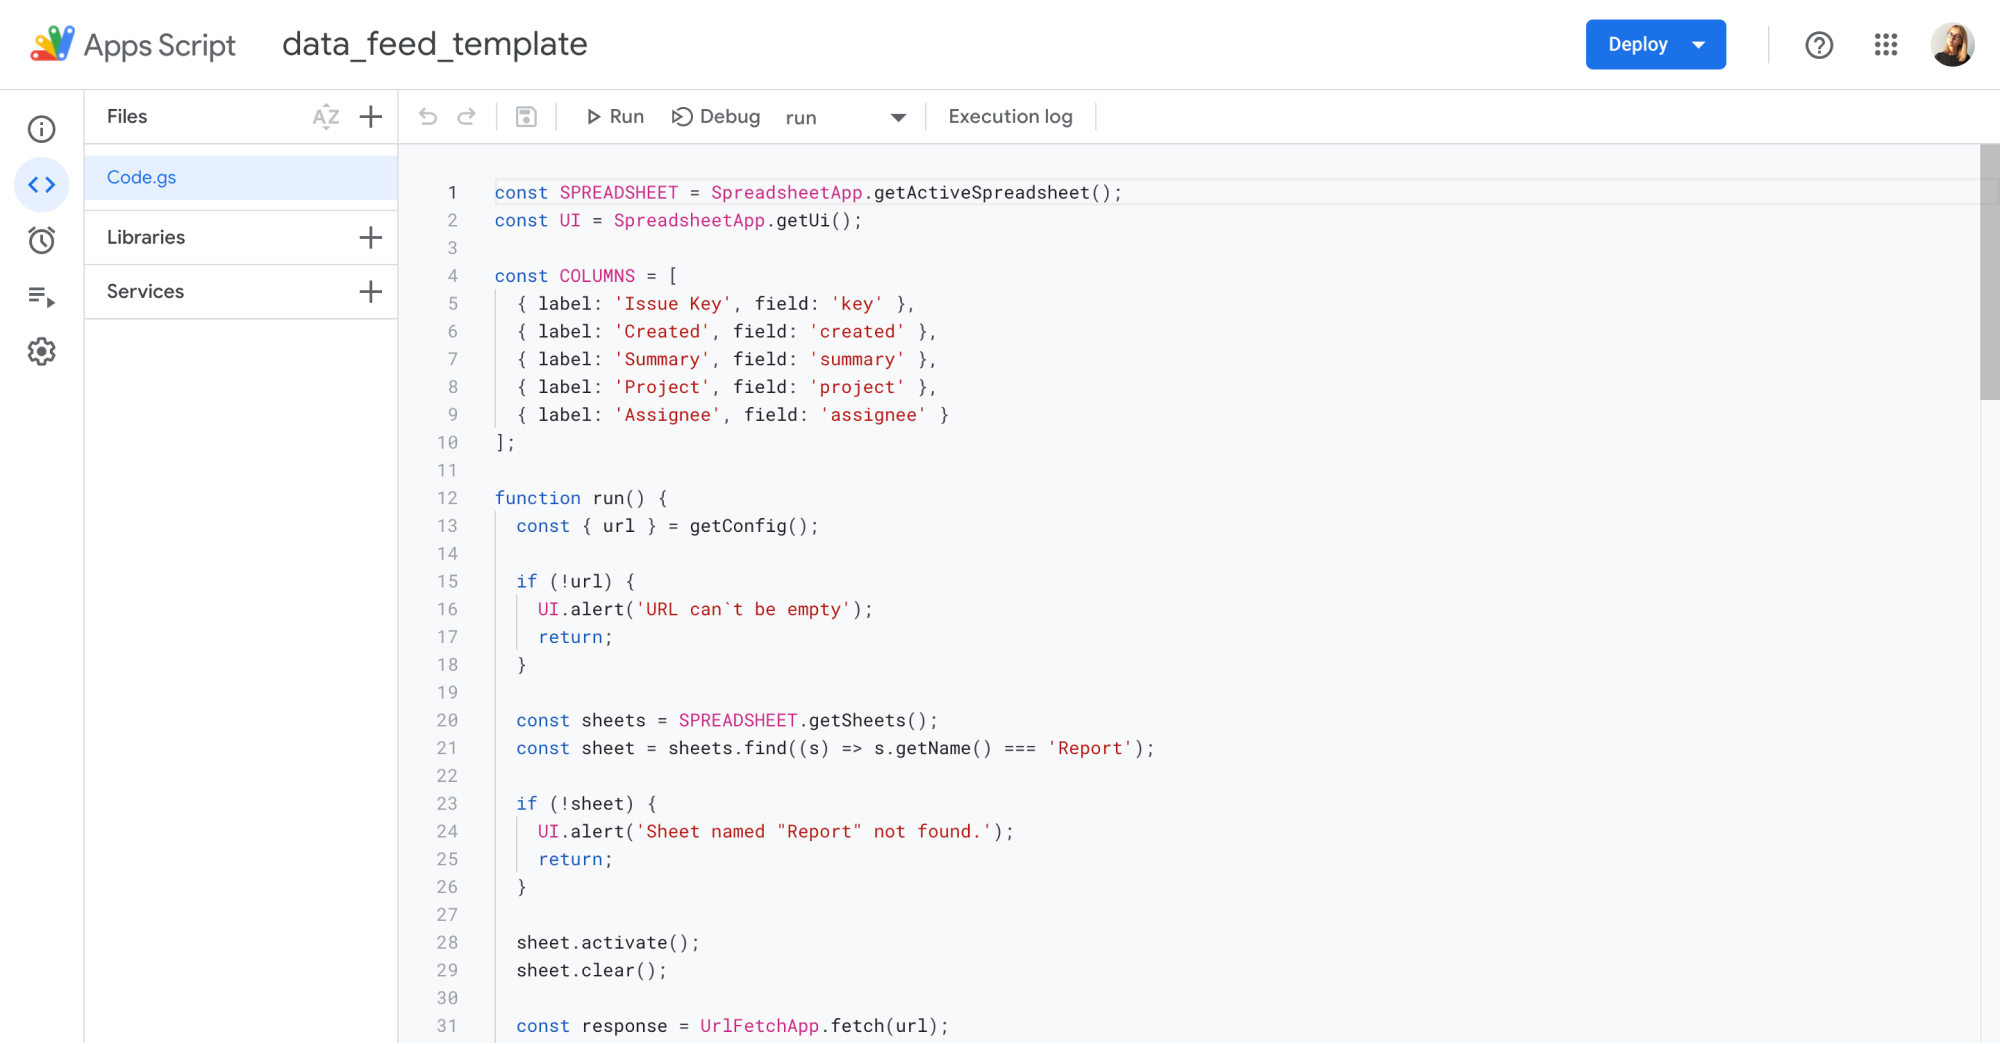
Task: Open the Executions list icon
Action: pos(41,296)
